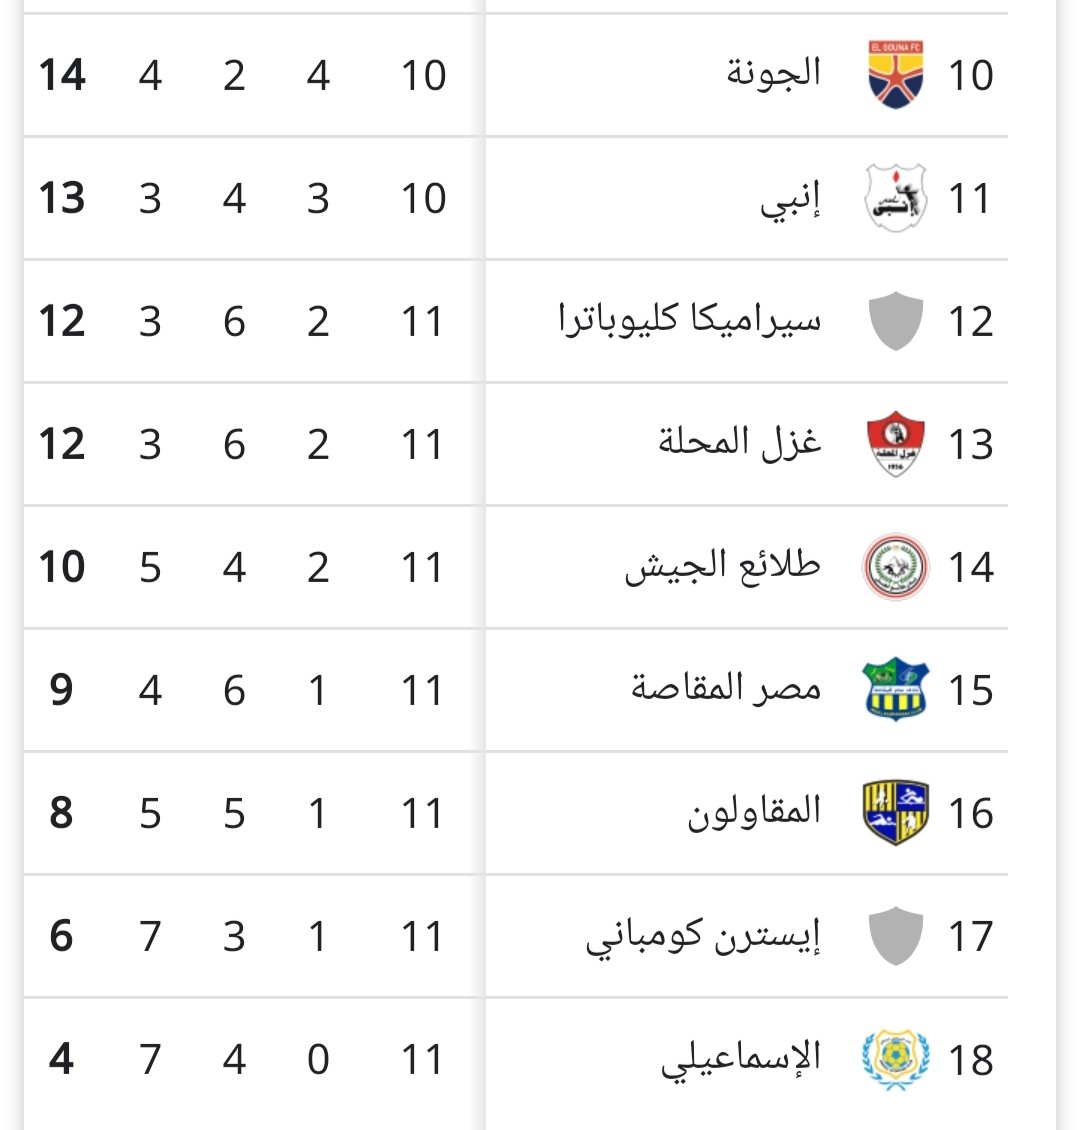
Task: Click Ceramica Cleopatra gray shield placeholder
Action: pos(896,321)
